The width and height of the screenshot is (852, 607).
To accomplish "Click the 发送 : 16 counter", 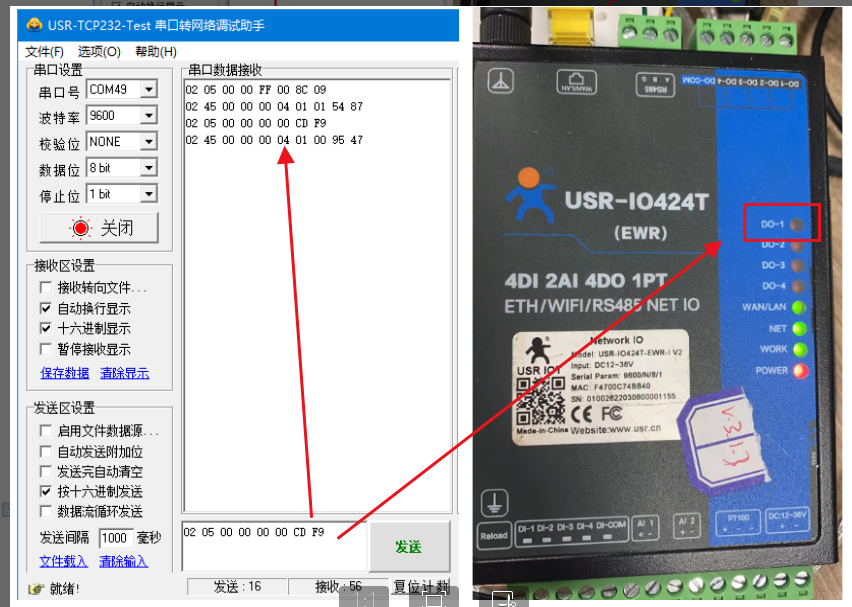I will pyautogui.click(x=237, y=586).
